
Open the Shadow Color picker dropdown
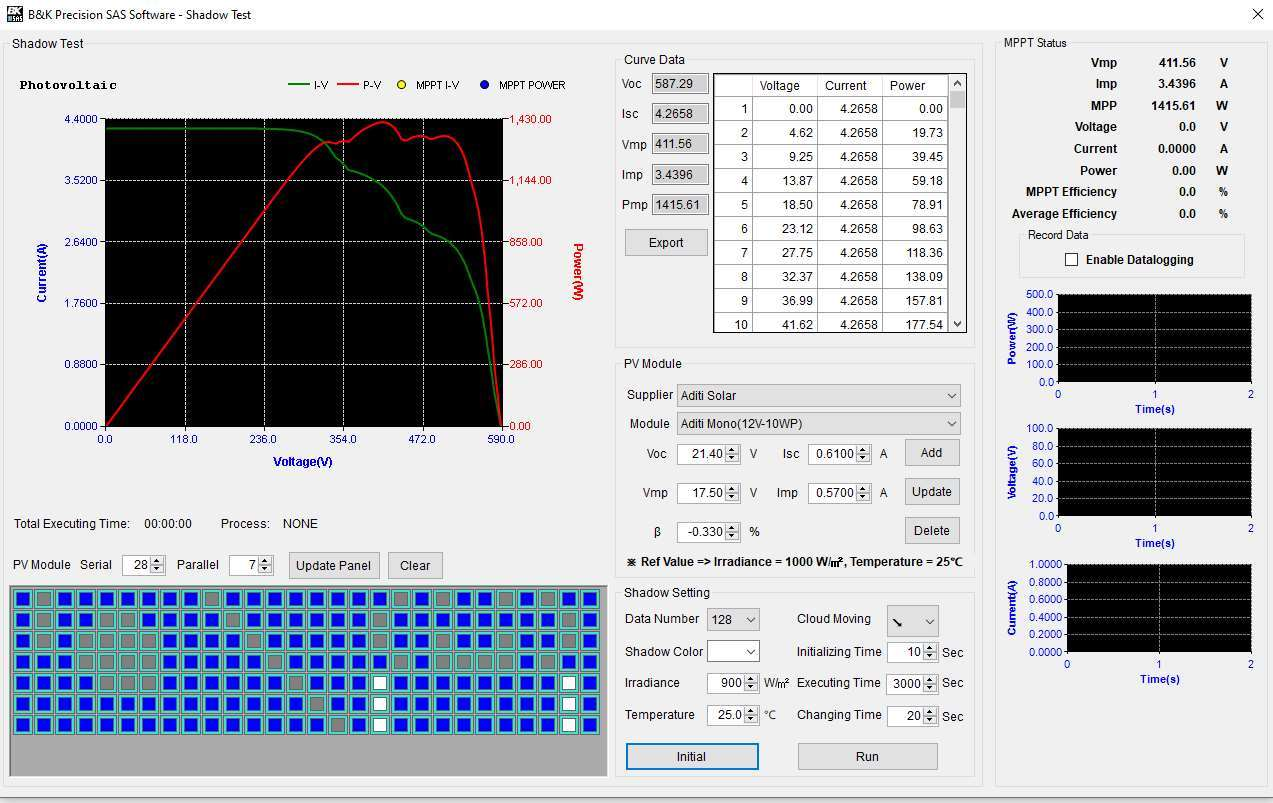[x=733, y=652]
